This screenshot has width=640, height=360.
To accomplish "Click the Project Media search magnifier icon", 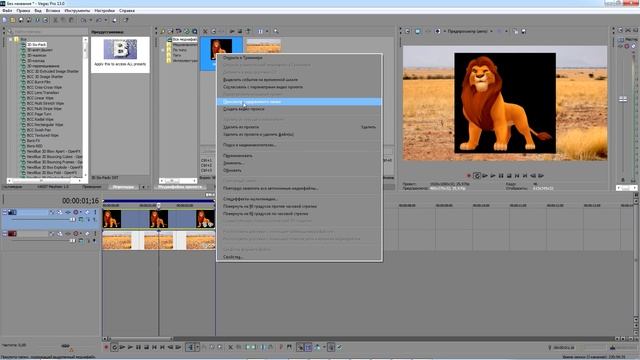I will [x=276, y=31].
